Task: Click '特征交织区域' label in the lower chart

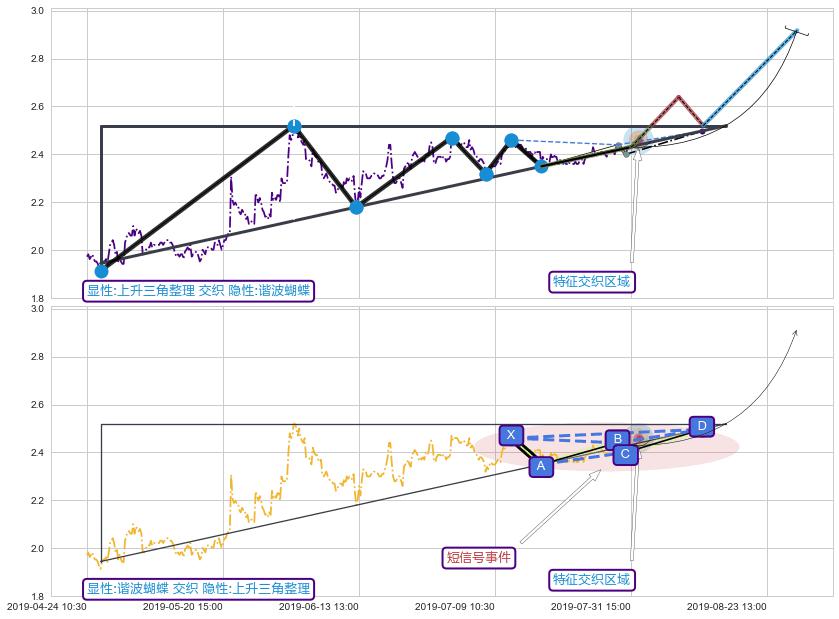Action: coord(592,579)
